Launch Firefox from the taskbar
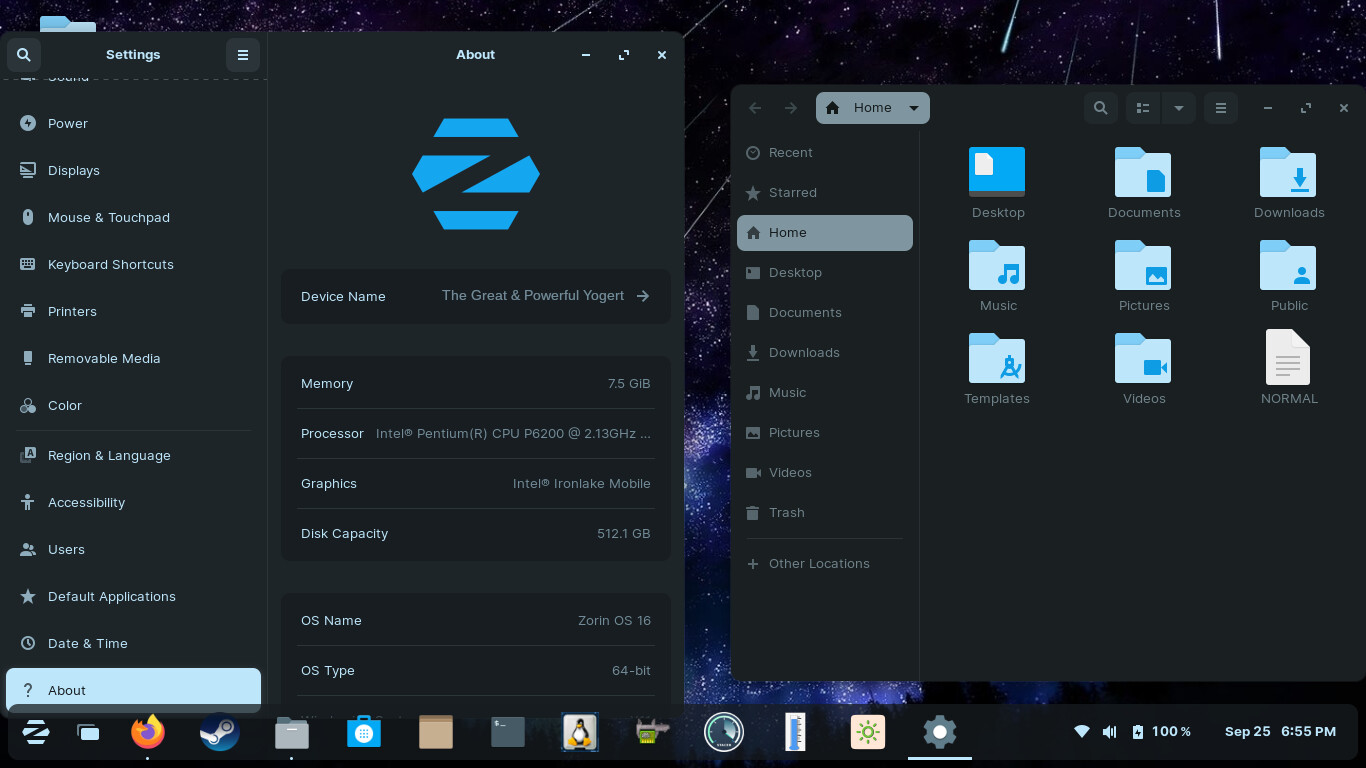 (x=148, y=732)
